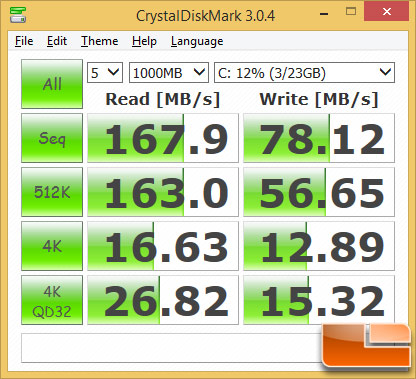This screenshot has width=416, height=379.
Task: Expand the test count dropdown showing 5
Action: pos(105,72)
